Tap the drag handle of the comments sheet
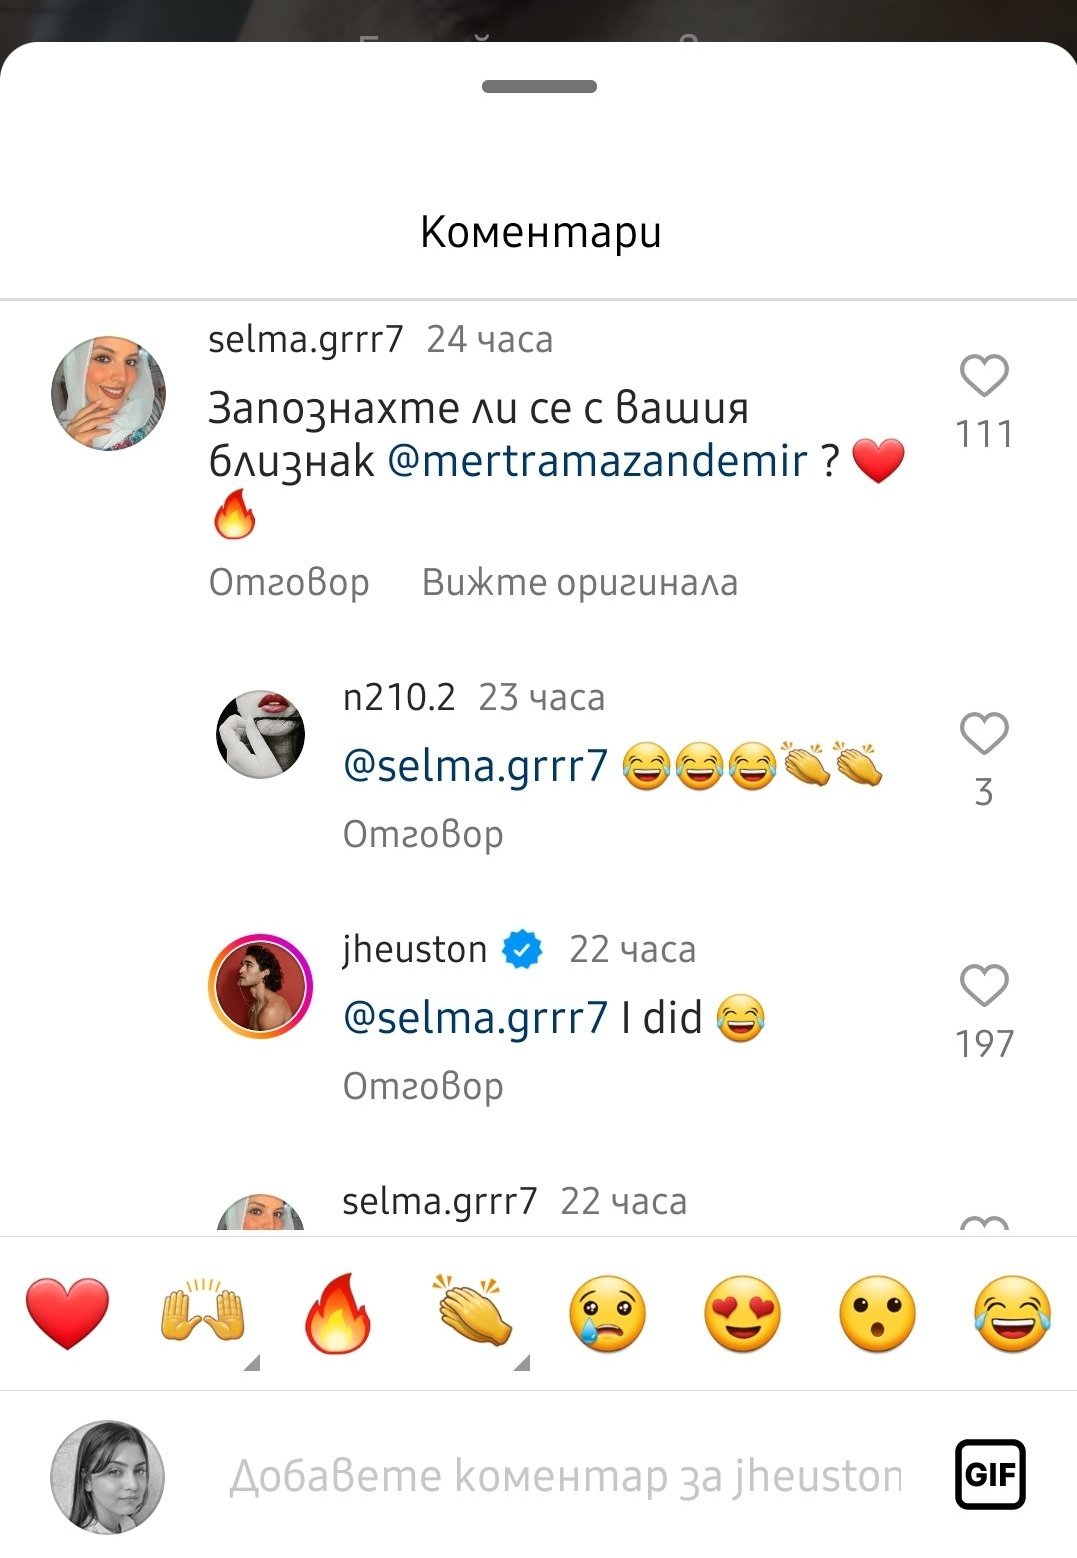Viewport: 1077px width, 1558px height. (x=539, y=87)
